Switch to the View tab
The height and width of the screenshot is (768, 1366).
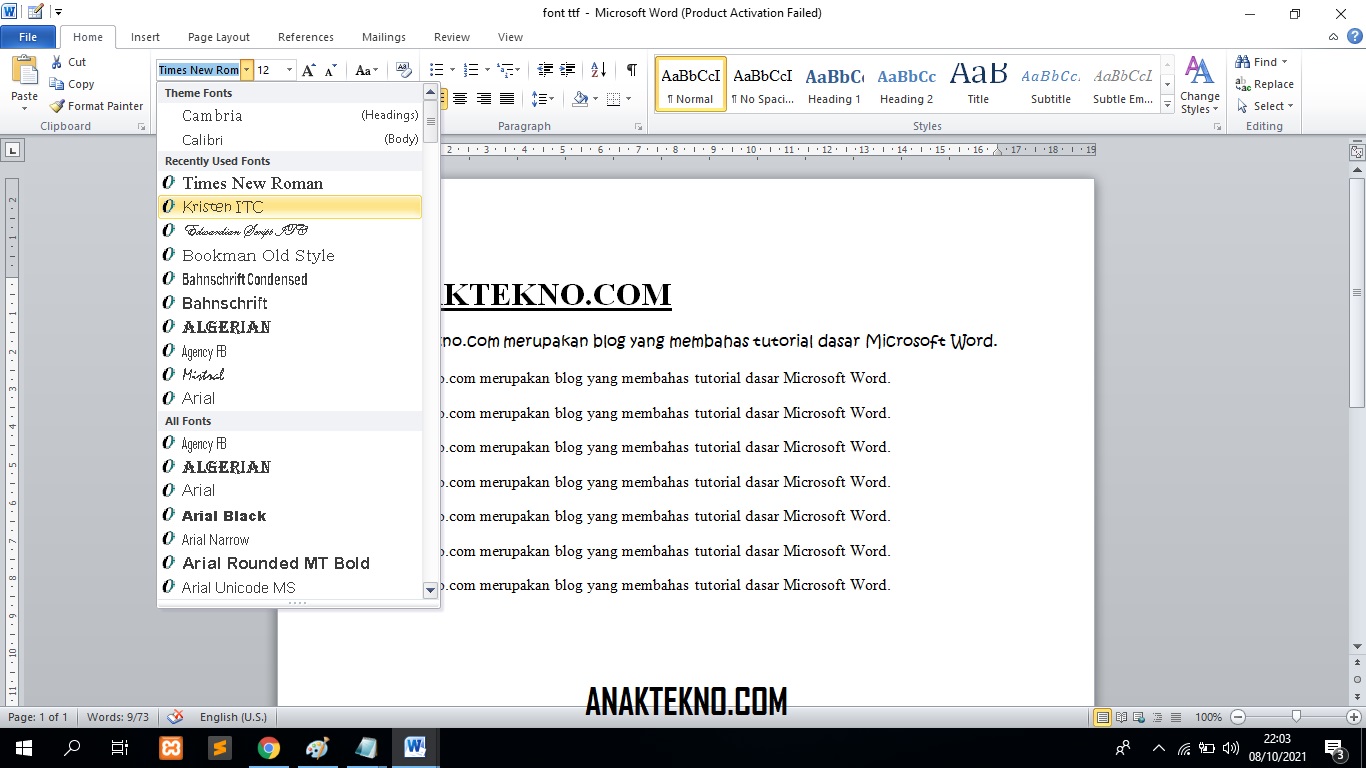[x=510, y=37]
